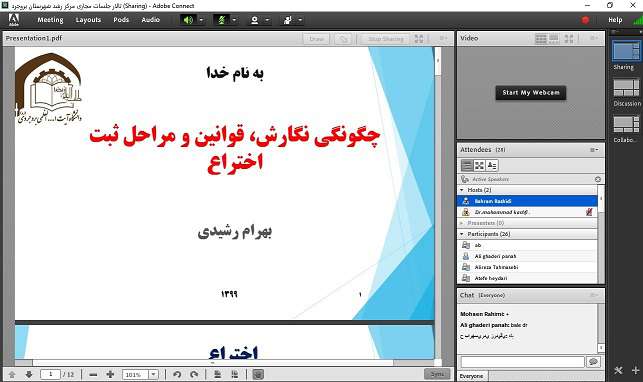The image size is (643, 382).
Task: Rotate document clockwise icon
Action: pyautogui.click(x=194, y=375)
